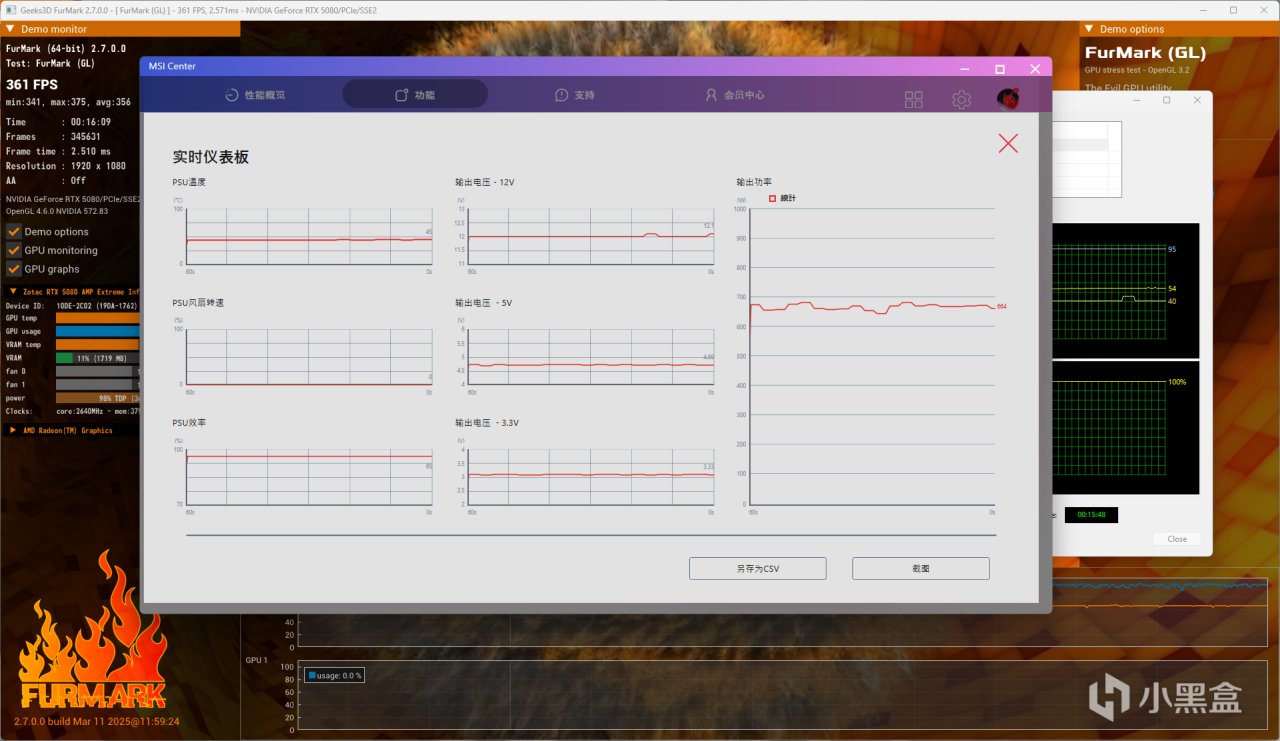Uncheck GPU monitoring checkbox
This screenshot has width=1280, height=741.
14,250
